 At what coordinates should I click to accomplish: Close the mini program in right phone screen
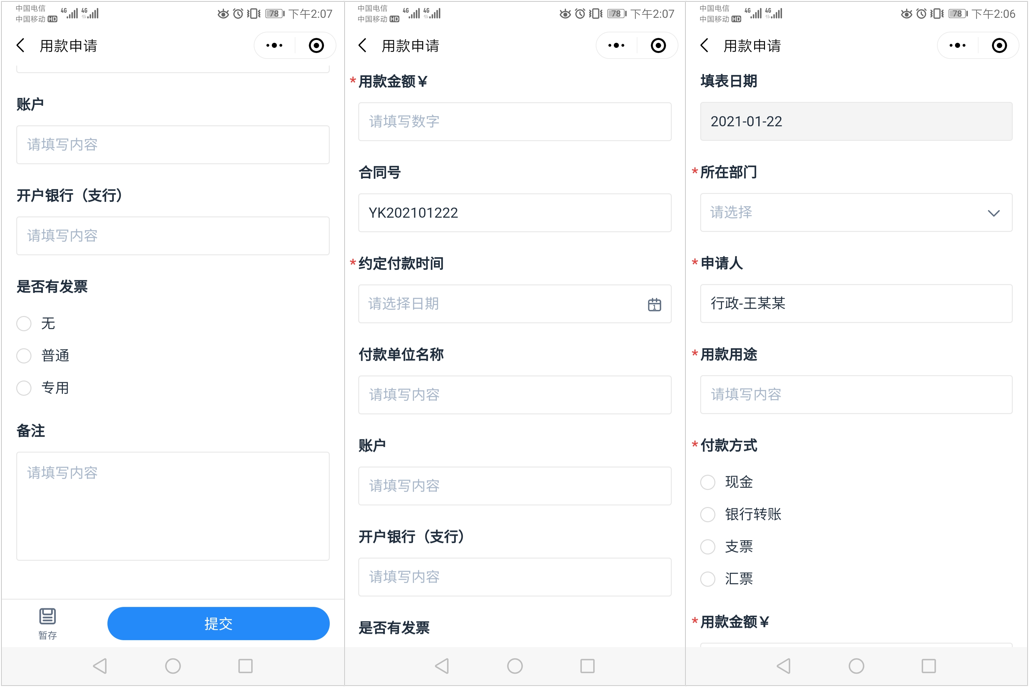click(x=999, y=45)
